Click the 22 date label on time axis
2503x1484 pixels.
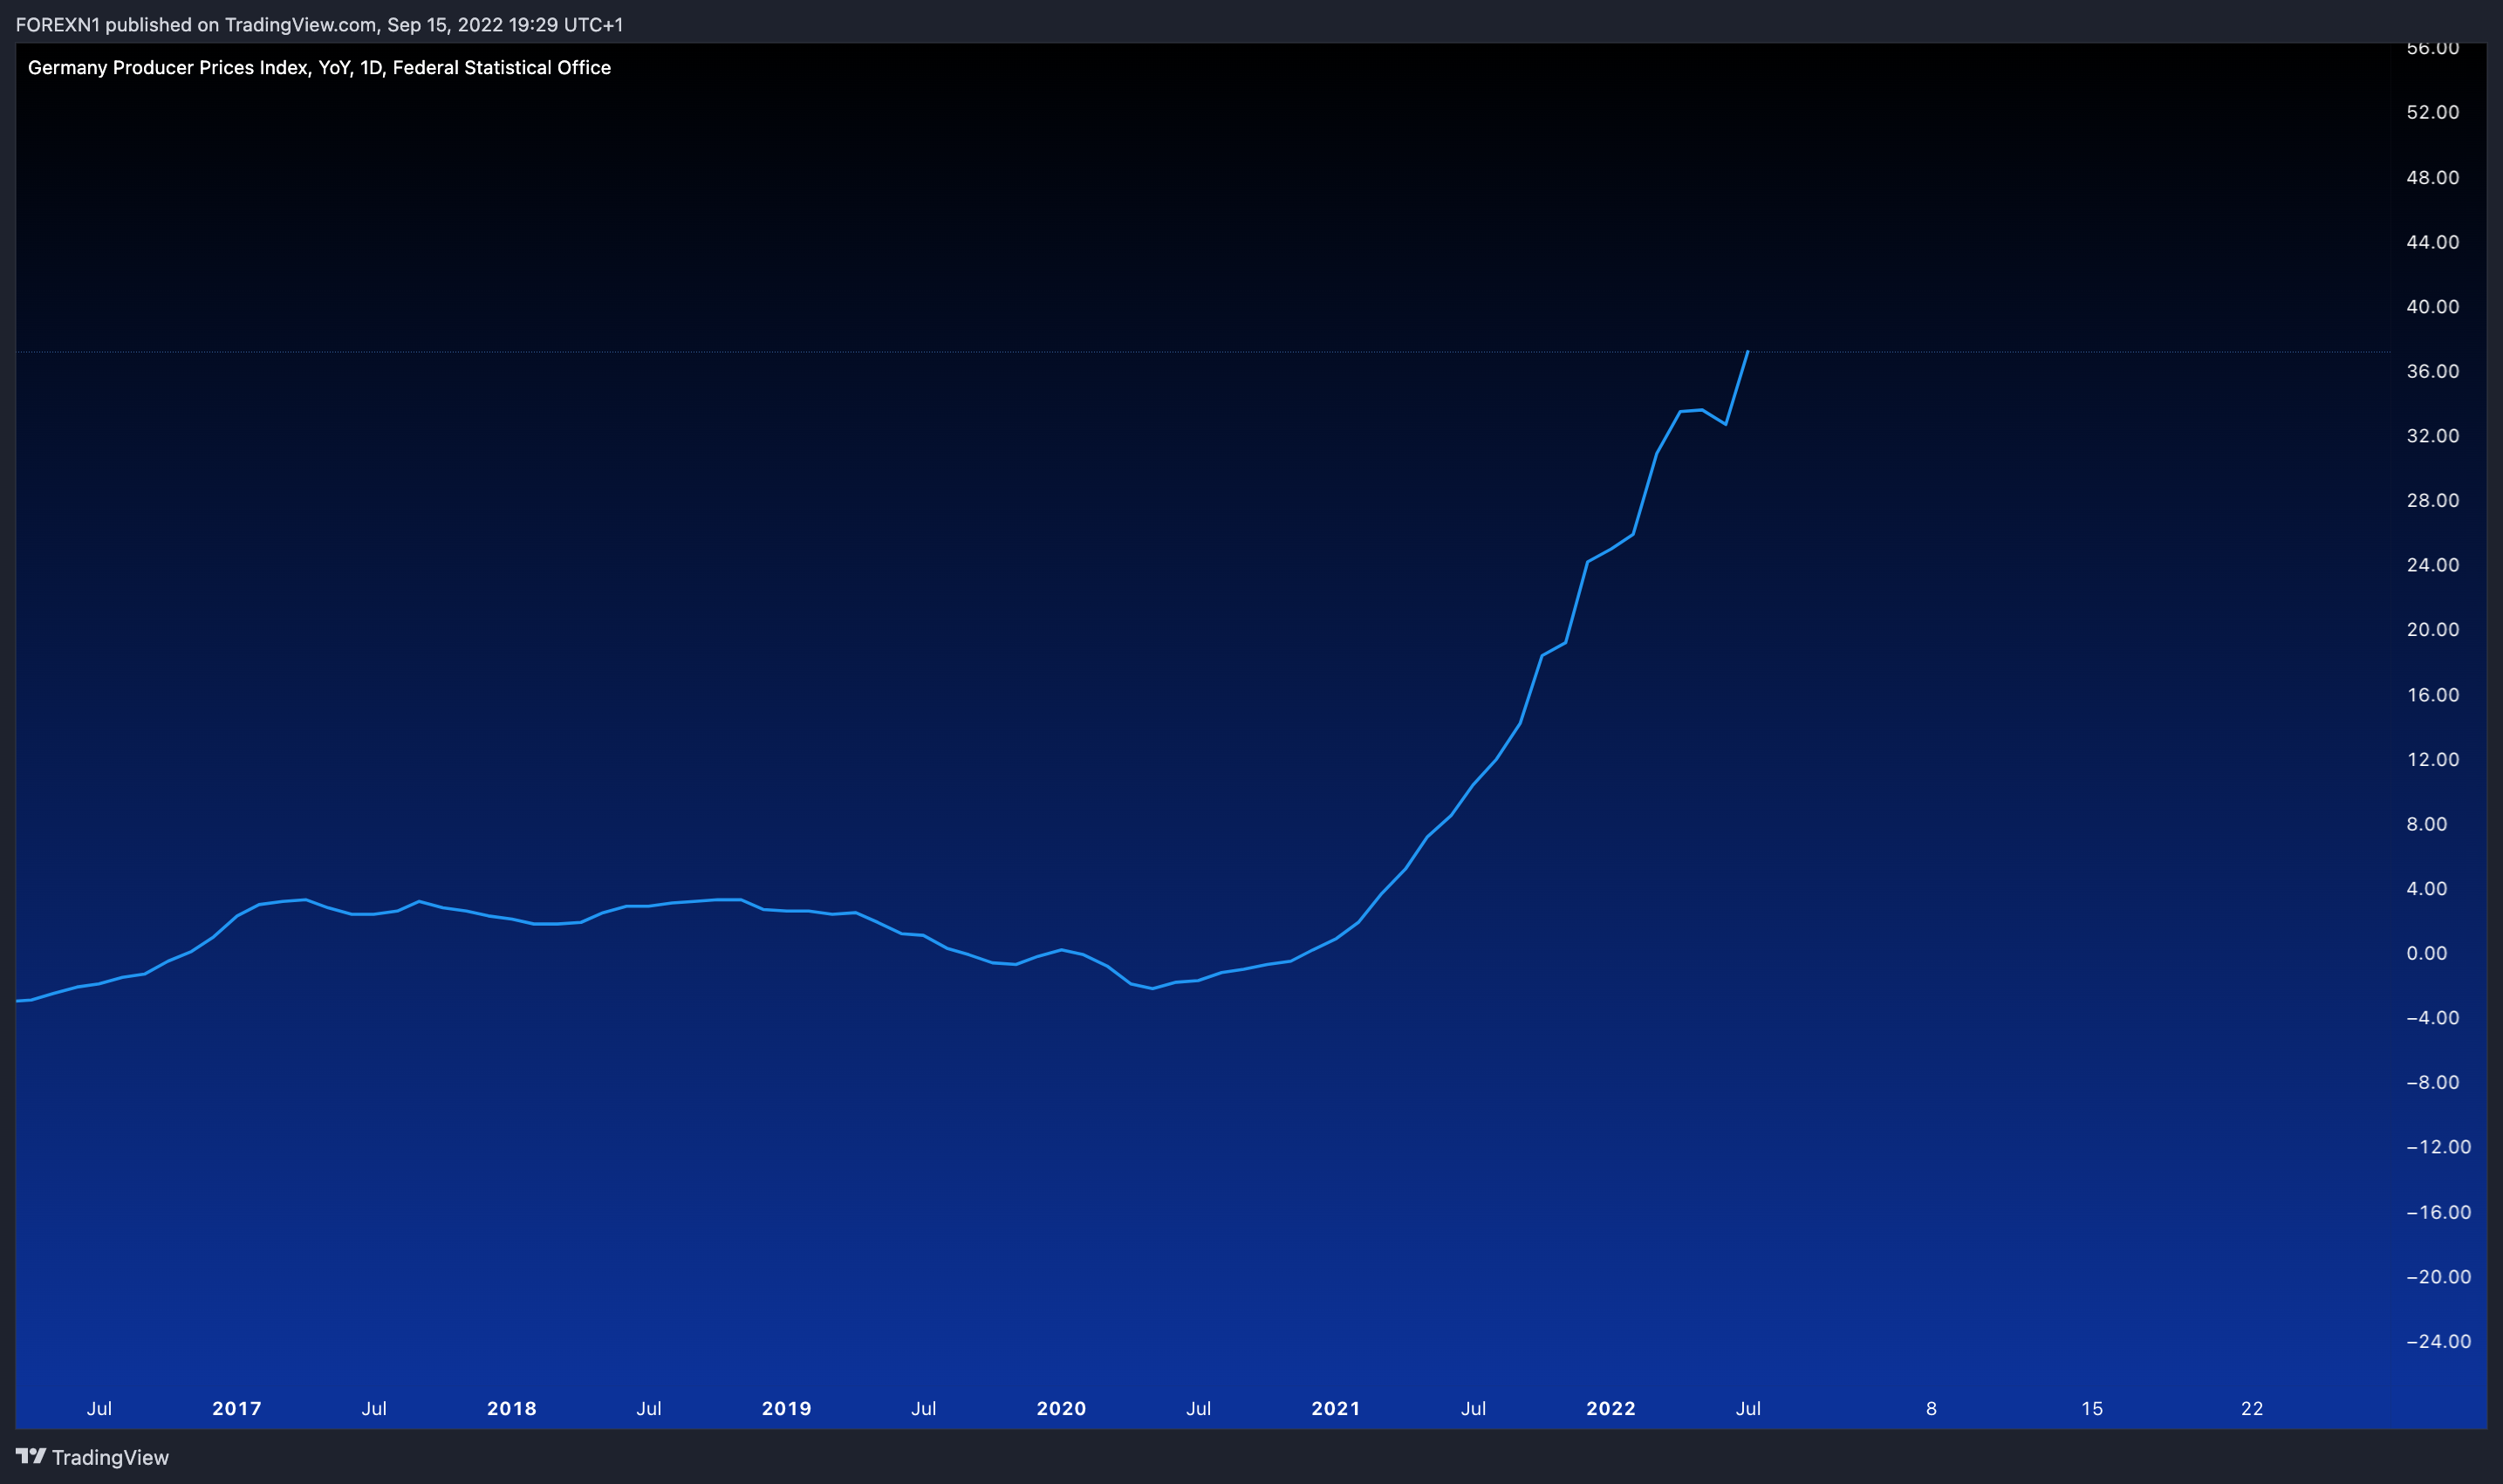(x=2252, y=1408)
